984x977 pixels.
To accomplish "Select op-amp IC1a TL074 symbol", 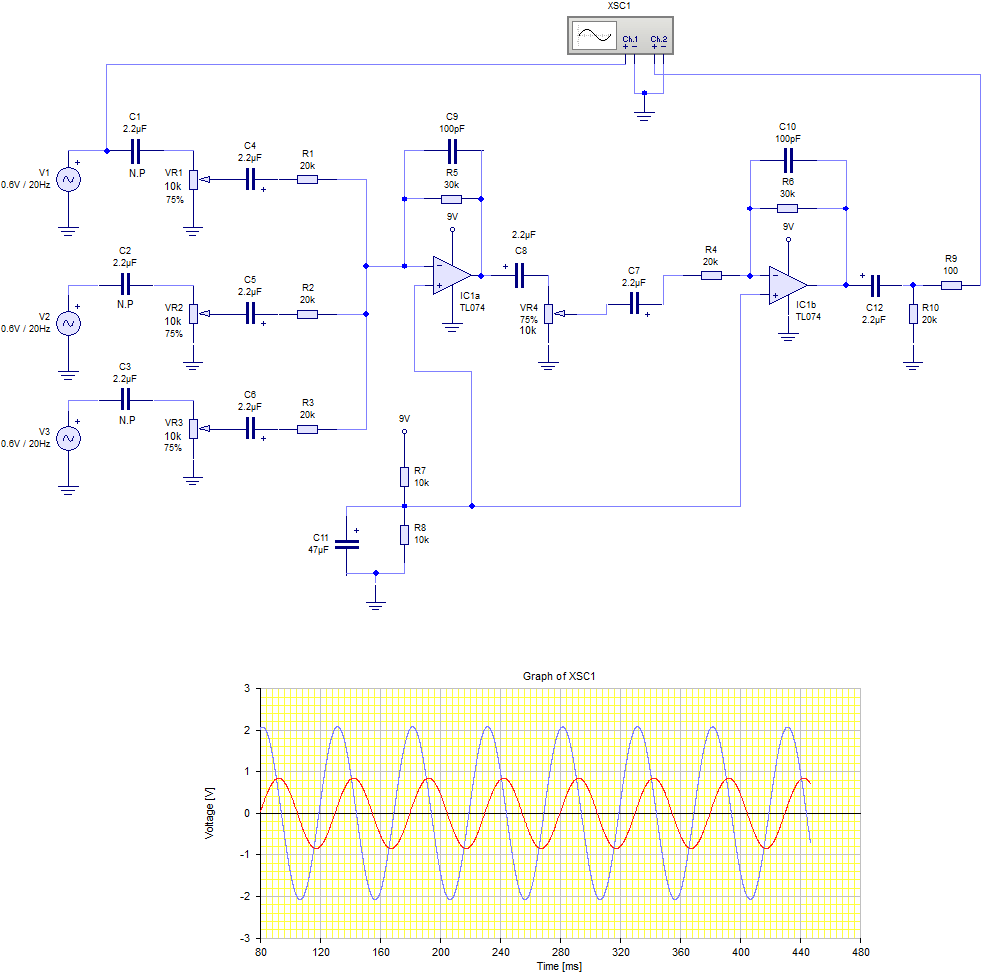I will click(452, 275).
